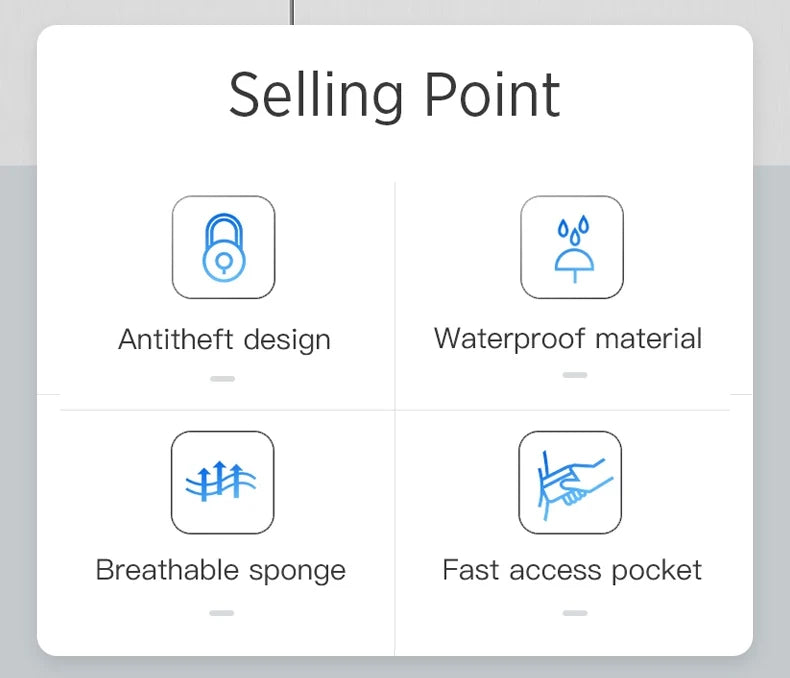Click the word sponge in Breathable label

click(x=297, y=572)
